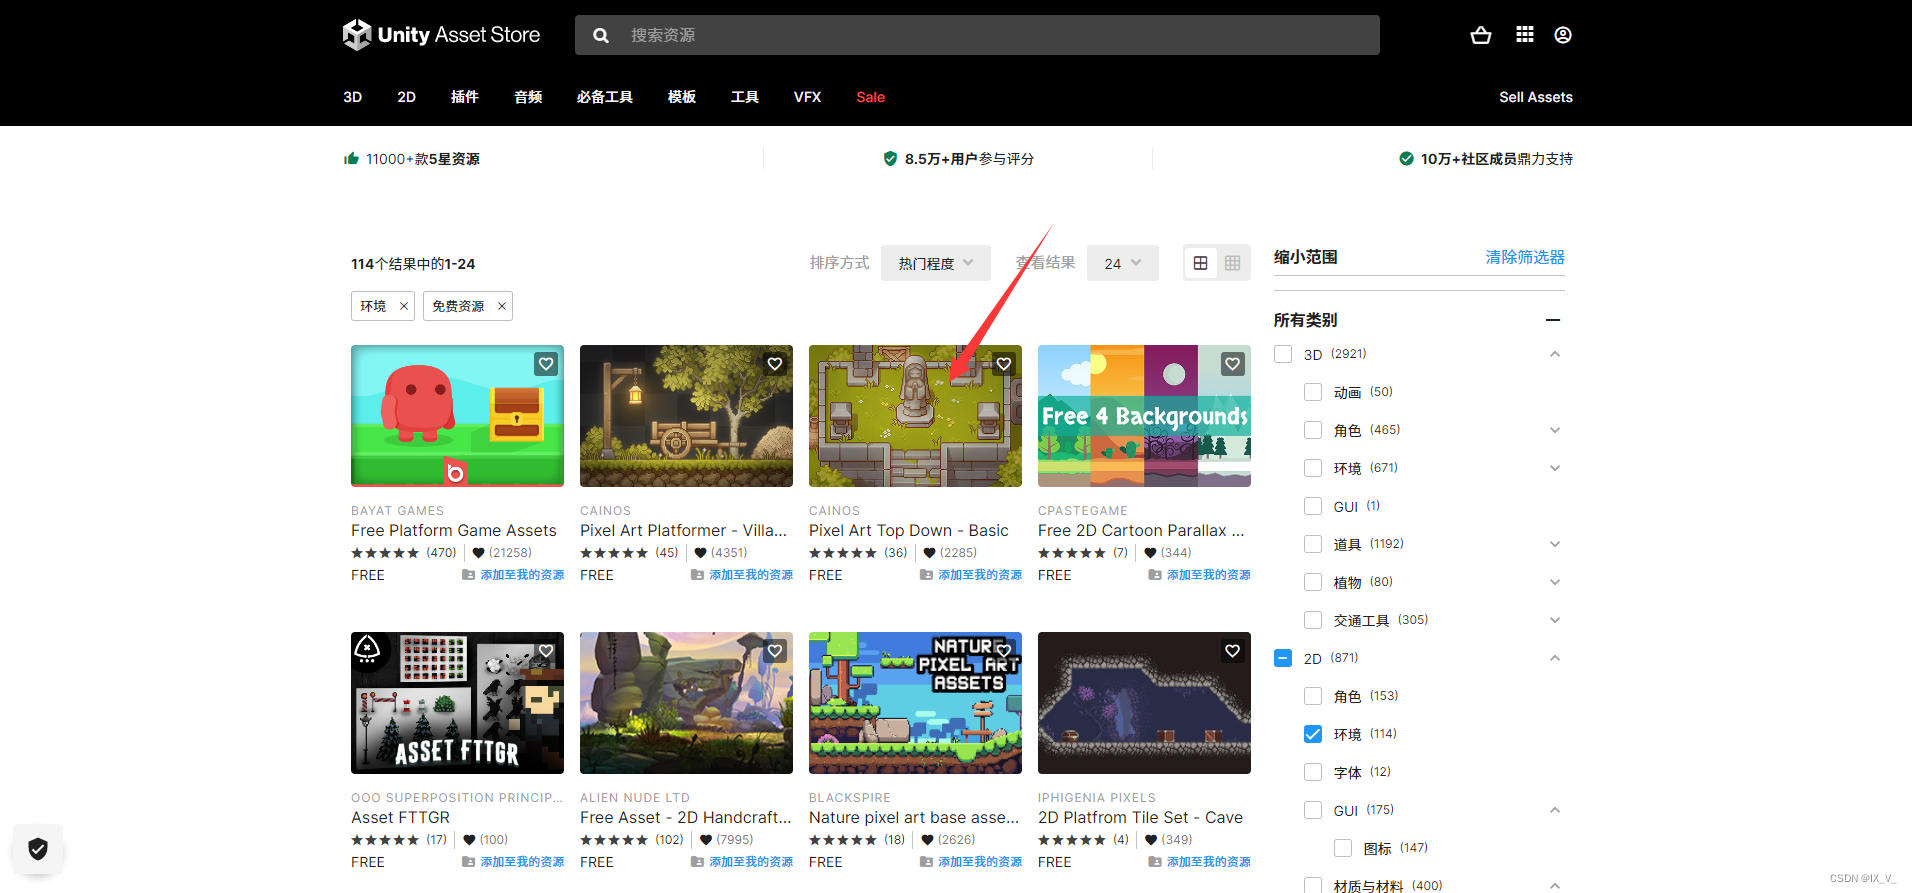This screenshot has width=1912, height=893.
Task: Check the 3D category checkbox
Action: [1283, 354]
